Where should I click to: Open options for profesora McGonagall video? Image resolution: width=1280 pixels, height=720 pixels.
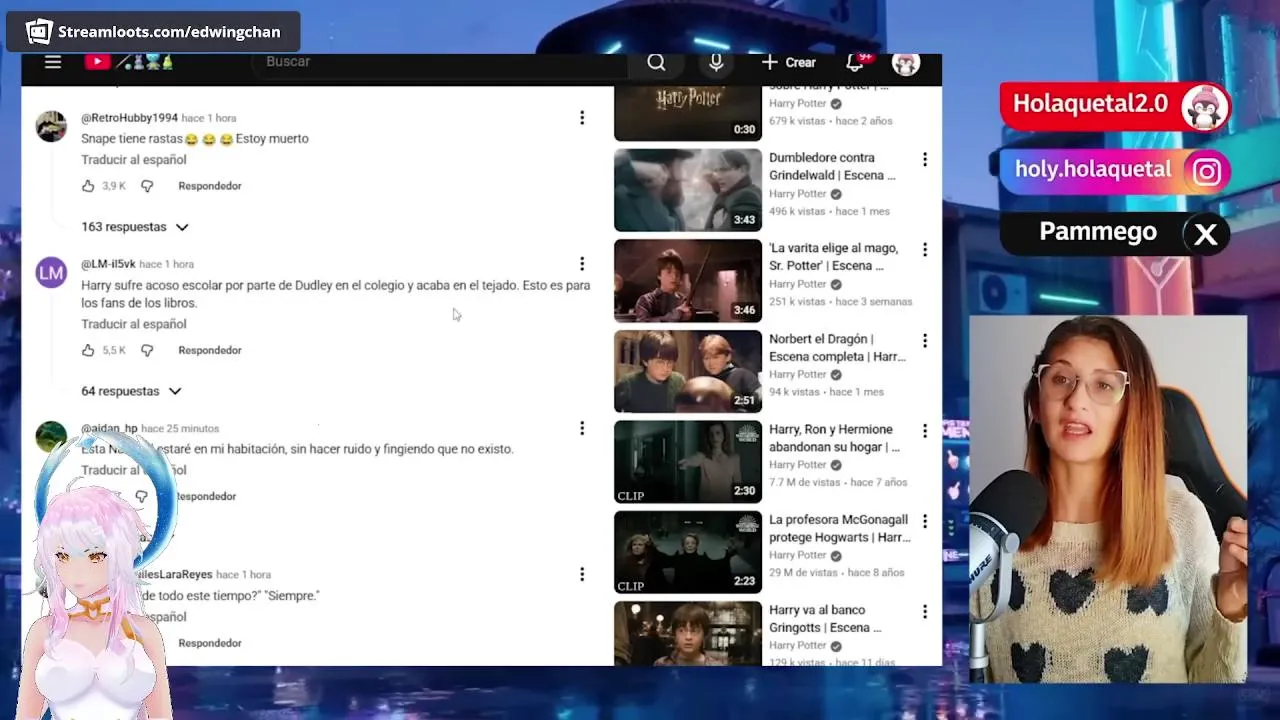tap(925, 521)
